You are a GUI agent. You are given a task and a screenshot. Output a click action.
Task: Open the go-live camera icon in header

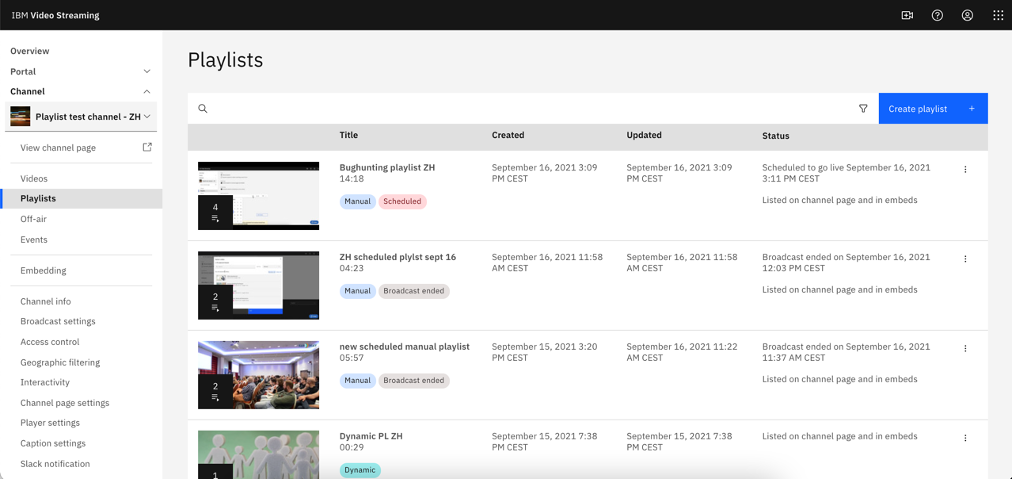[907, 15]
